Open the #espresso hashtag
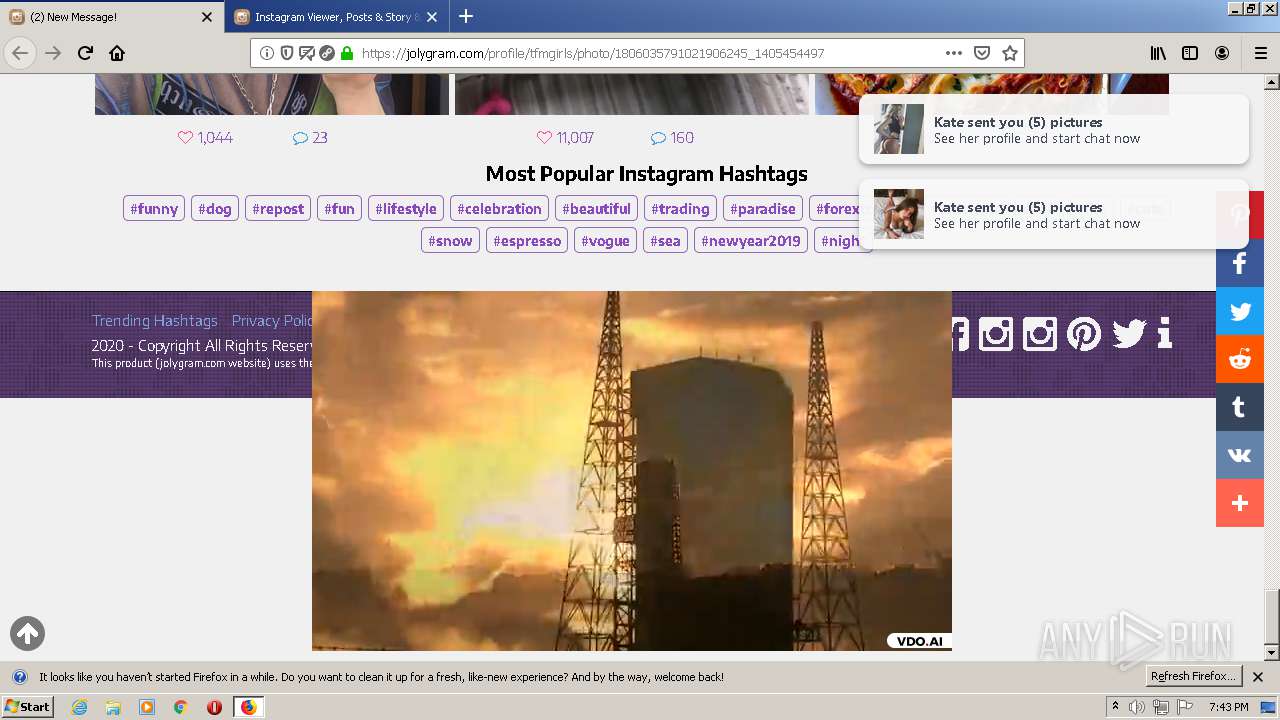This screenshot has height=720, width=1280. pyautogui.click(x=527, y=241)
